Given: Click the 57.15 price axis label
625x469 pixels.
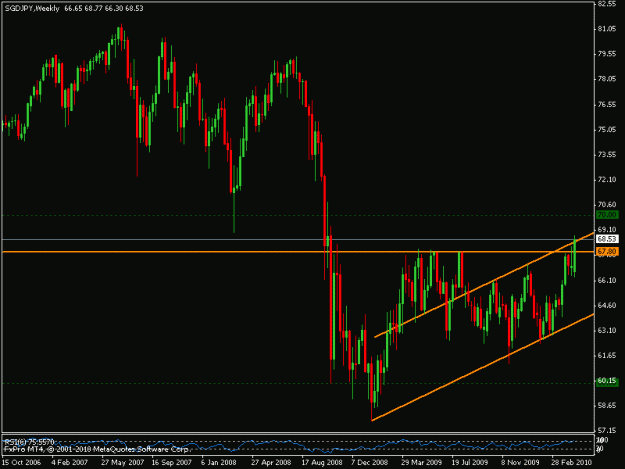Looking at the screenshot, I should tap(607, 431).
